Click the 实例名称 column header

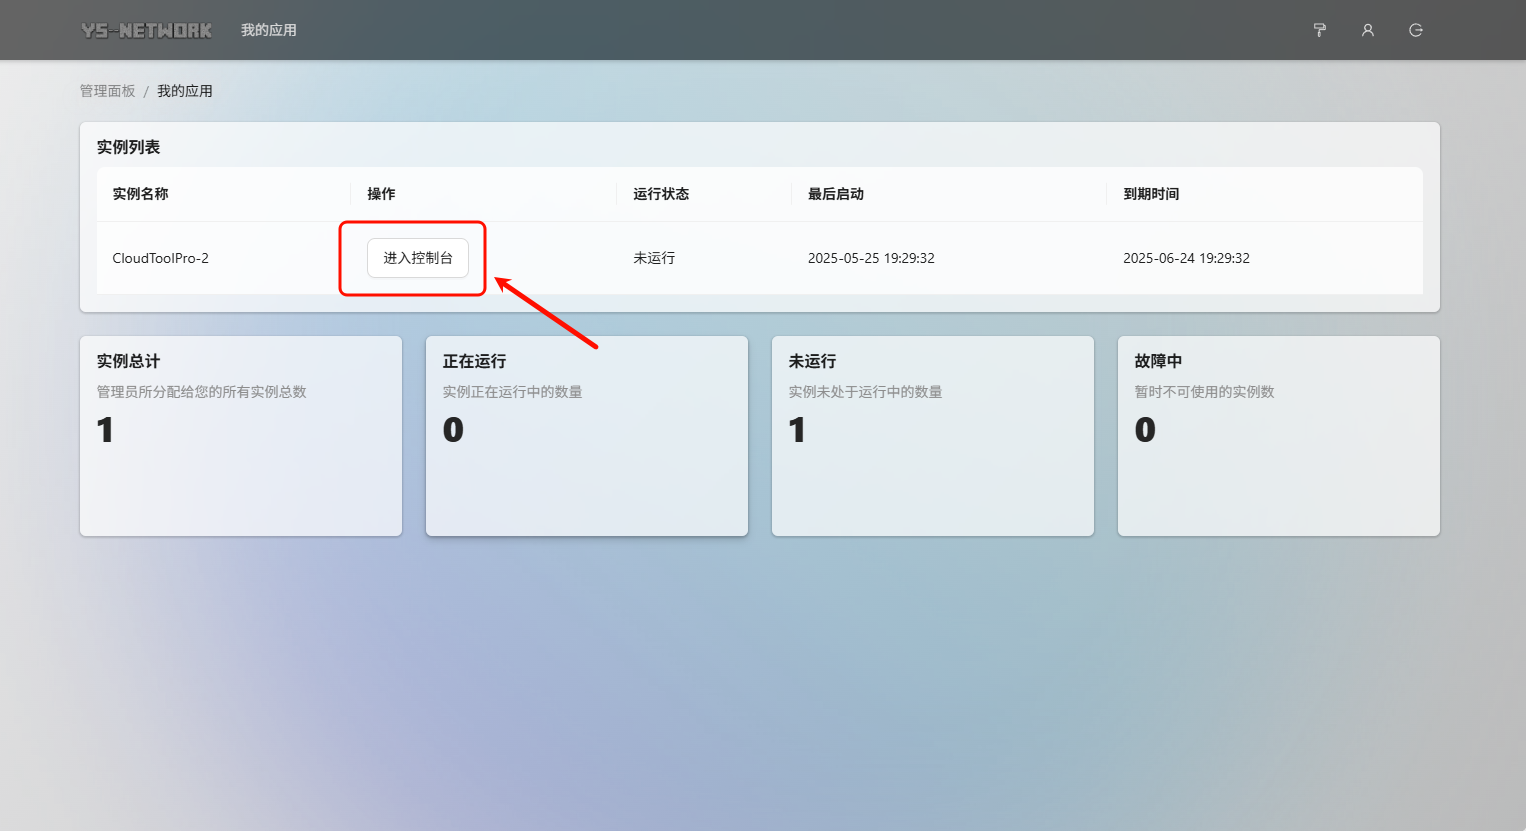140,194
